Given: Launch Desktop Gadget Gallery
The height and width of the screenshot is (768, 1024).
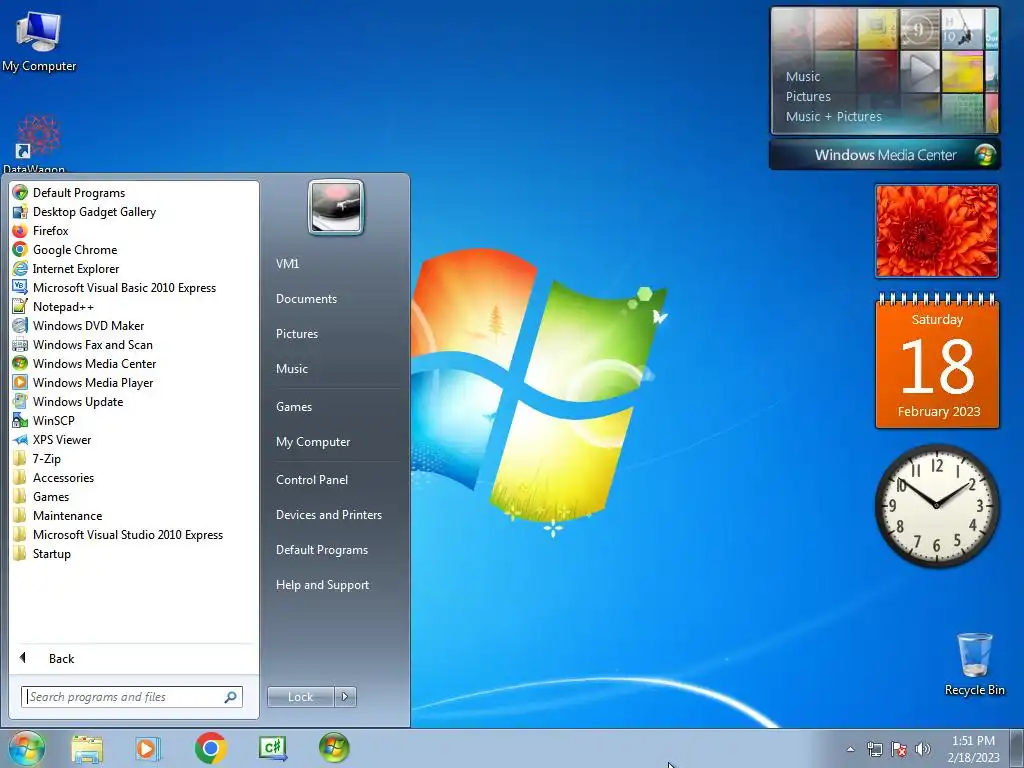Looking at the screenshot, I should pyautogui.click(x=85, y=212).
